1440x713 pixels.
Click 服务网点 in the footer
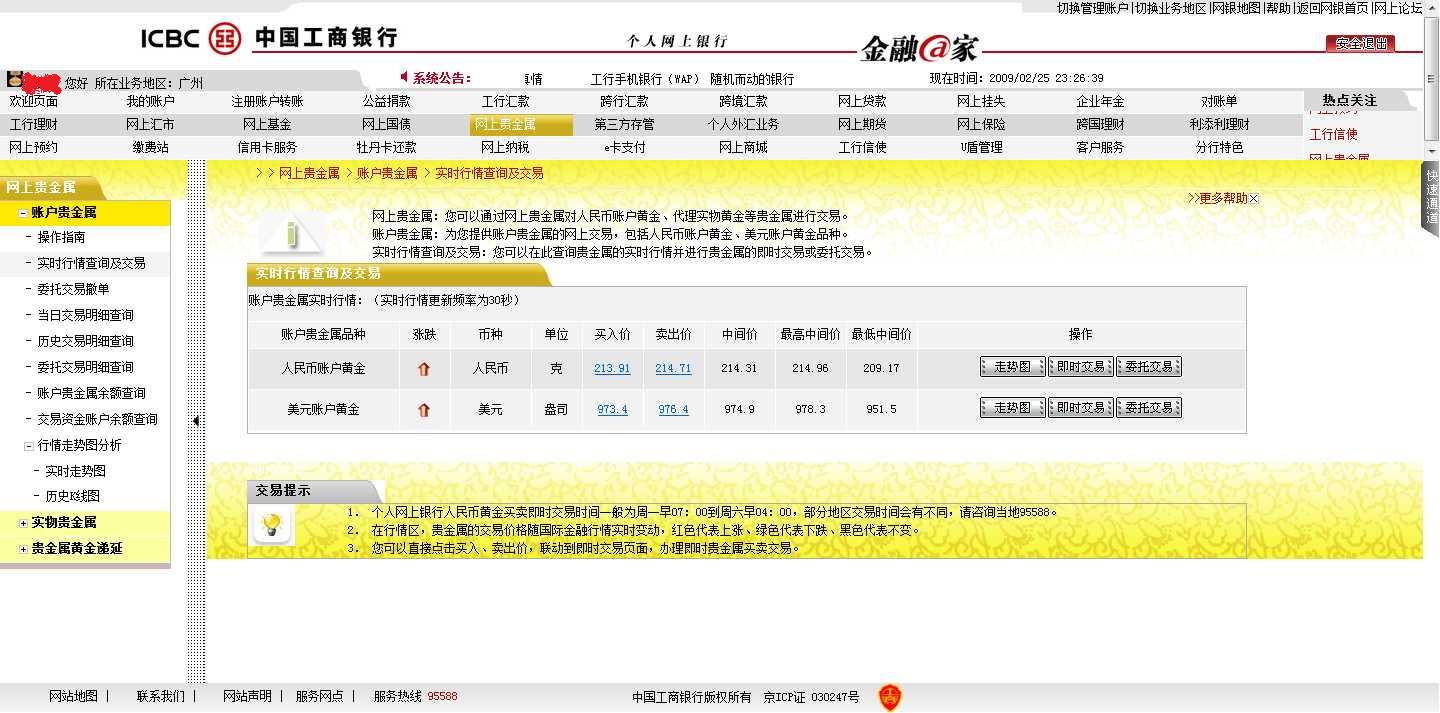(319, 697)
